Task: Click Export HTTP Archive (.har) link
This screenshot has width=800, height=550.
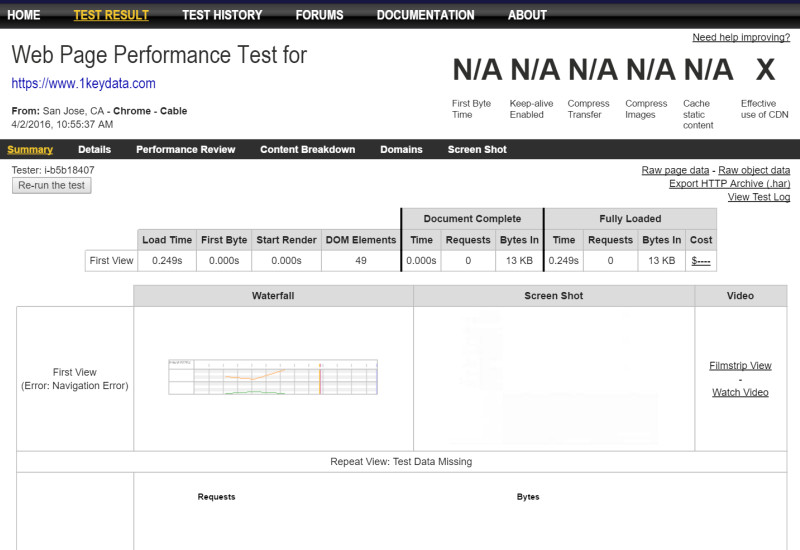Action: [x=729, y=184]
